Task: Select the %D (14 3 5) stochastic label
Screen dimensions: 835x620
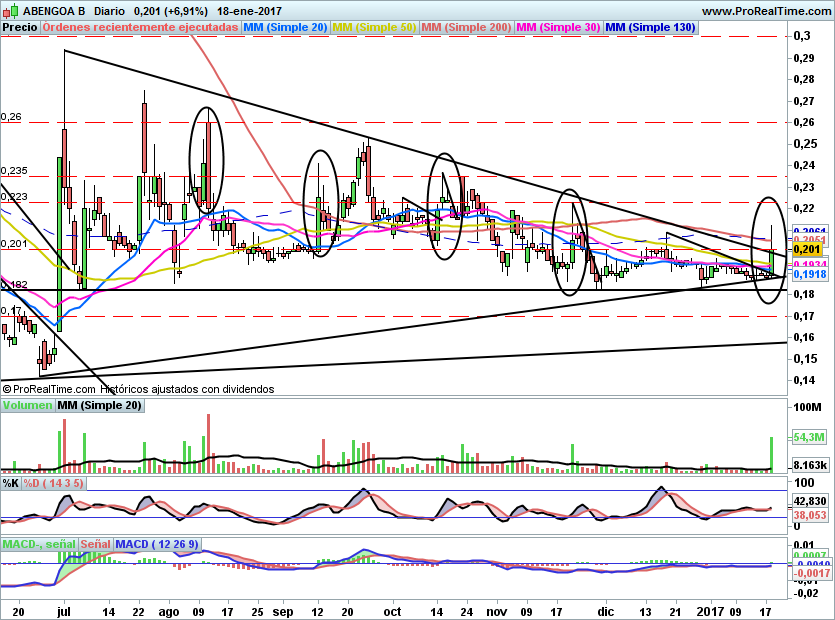Action: pos(53,483)
